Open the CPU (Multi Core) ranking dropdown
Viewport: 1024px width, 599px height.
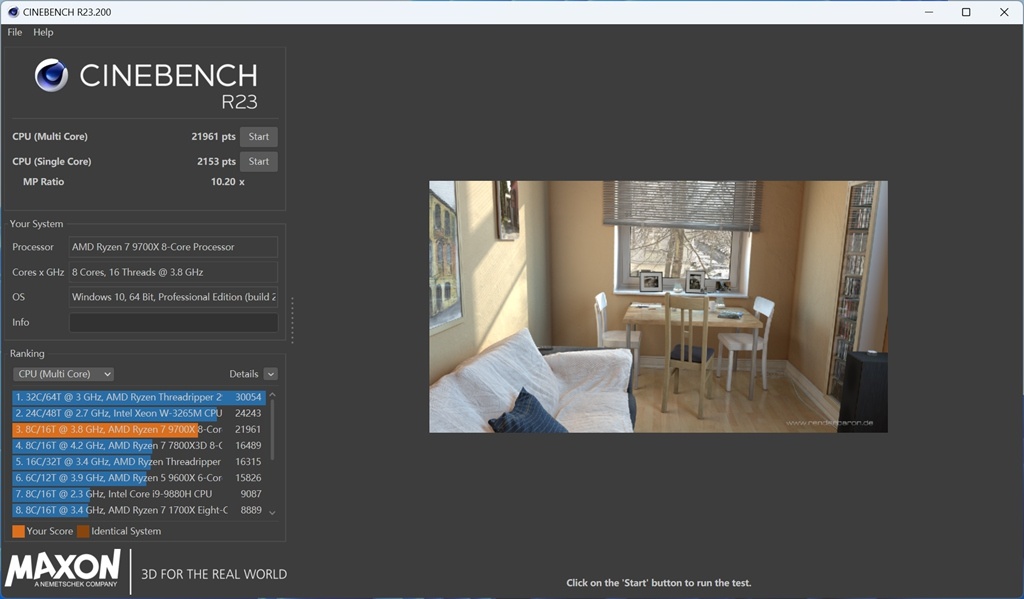point(63,374)
